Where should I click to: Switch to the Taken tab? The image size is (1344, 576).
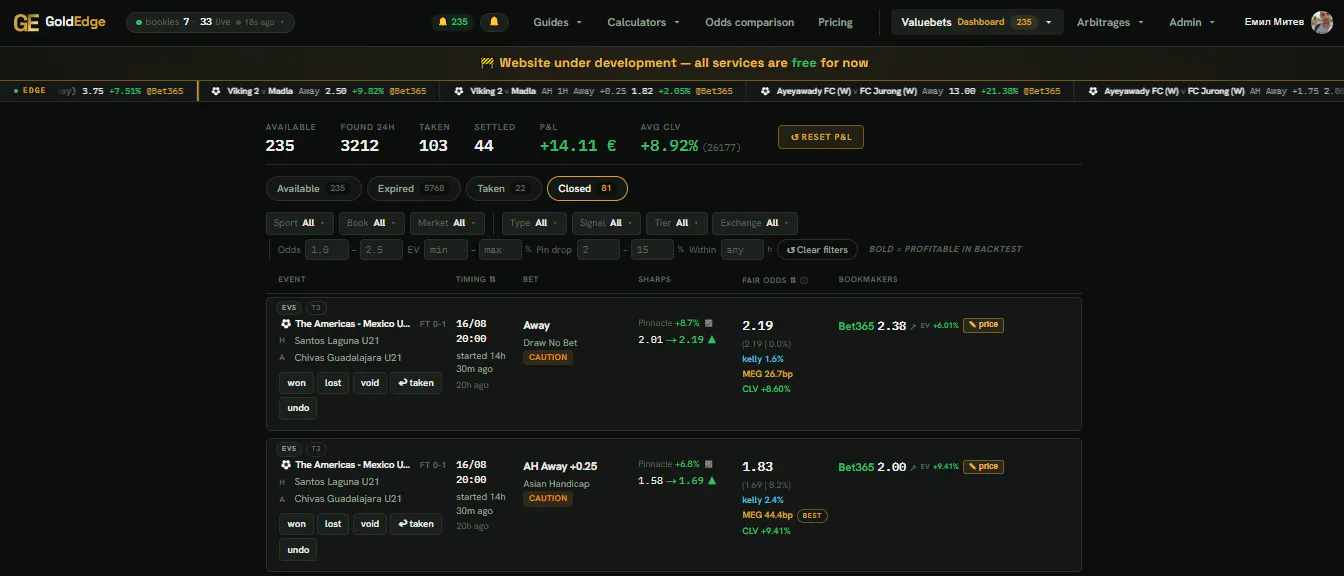tap(503, 188)
